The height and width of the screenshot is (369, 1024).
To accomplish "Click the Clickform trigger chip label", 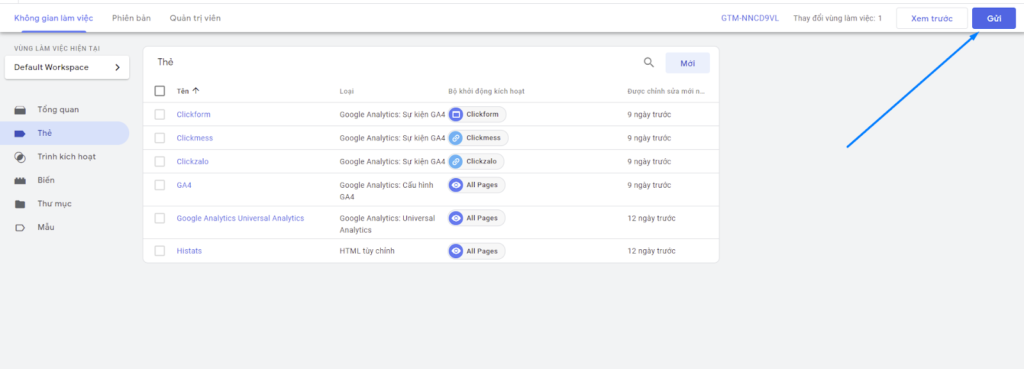I will pyautogui.click(x=483, y=114).
